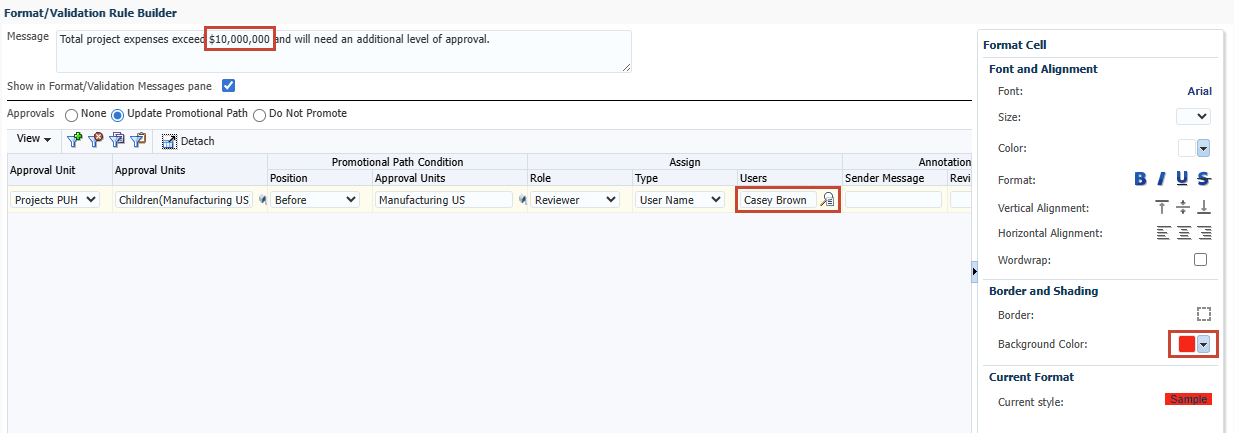Set vertical alignment to top
Viewport: 1234px width, 433px height.
pyautogui.click(x=1162, y=207)
